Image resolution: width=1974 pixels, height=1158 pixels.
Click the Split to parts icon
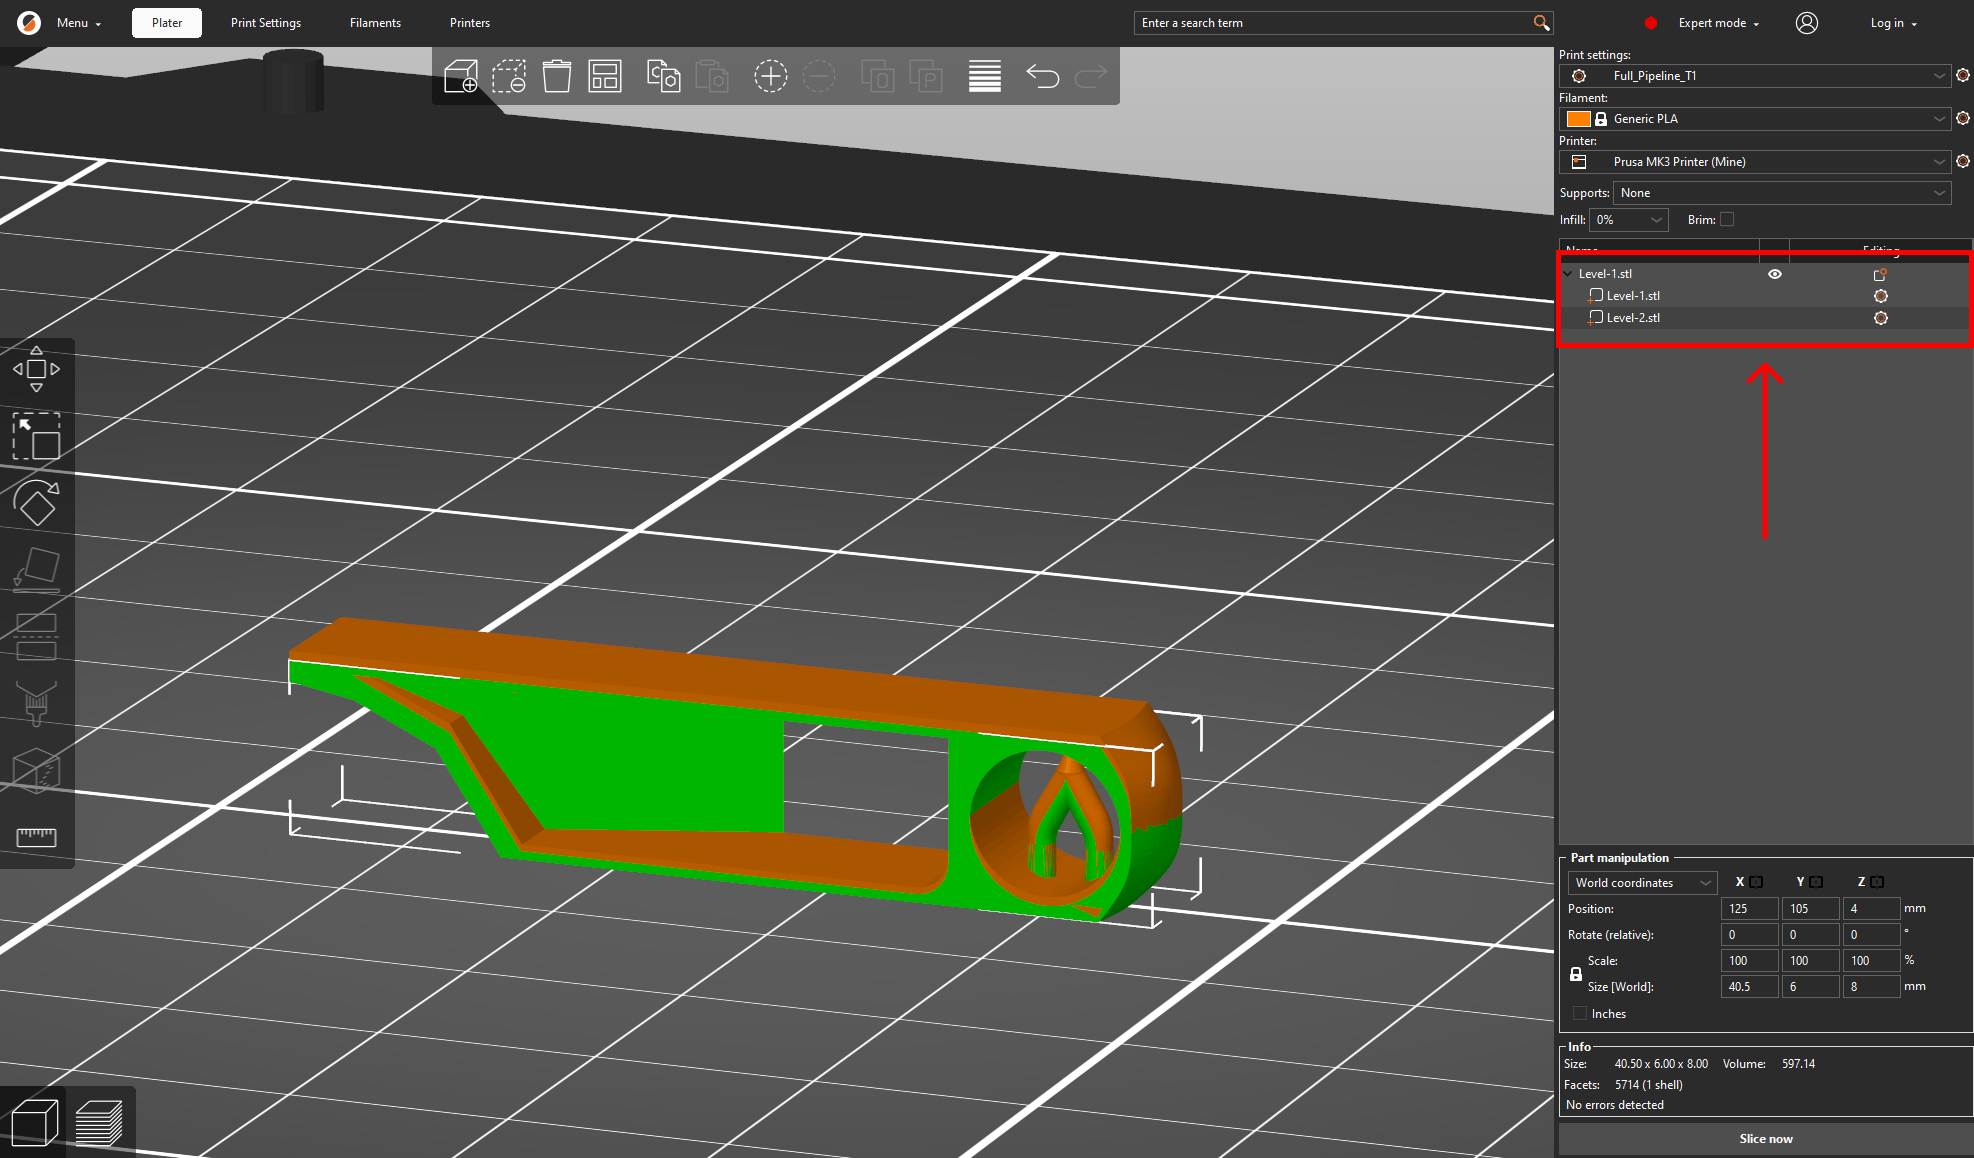pos(926,76)
